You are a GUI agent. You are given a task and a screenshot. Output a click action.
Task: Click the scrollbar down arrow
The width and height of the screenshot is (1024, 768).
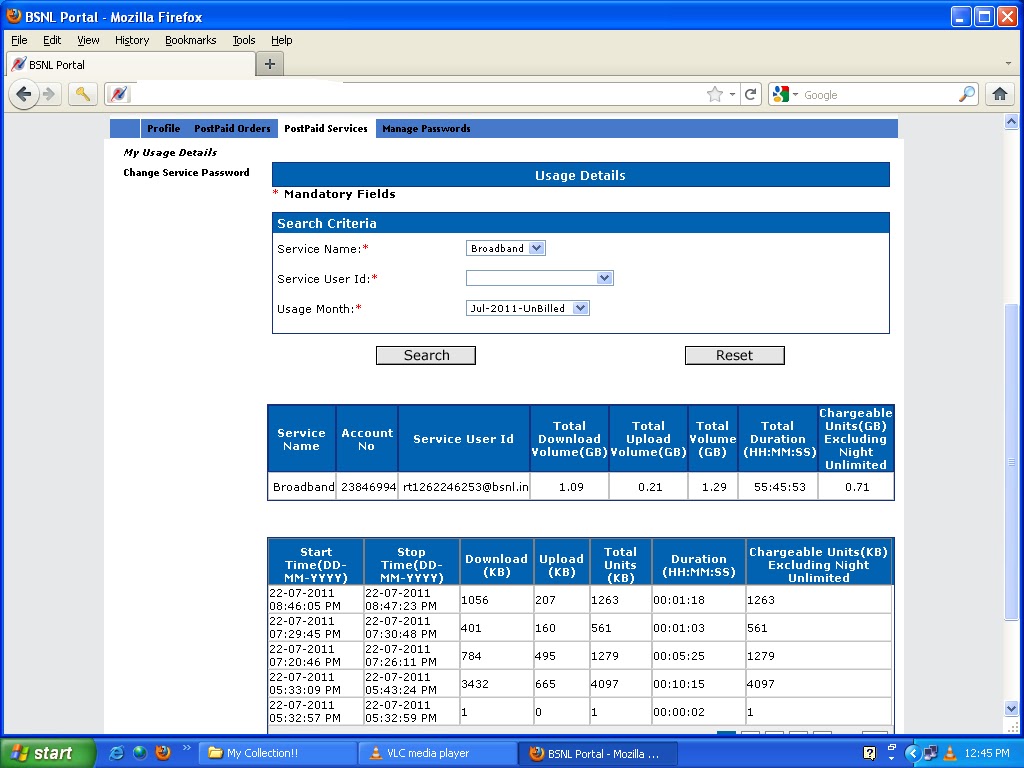click(x=1011, y=709)
